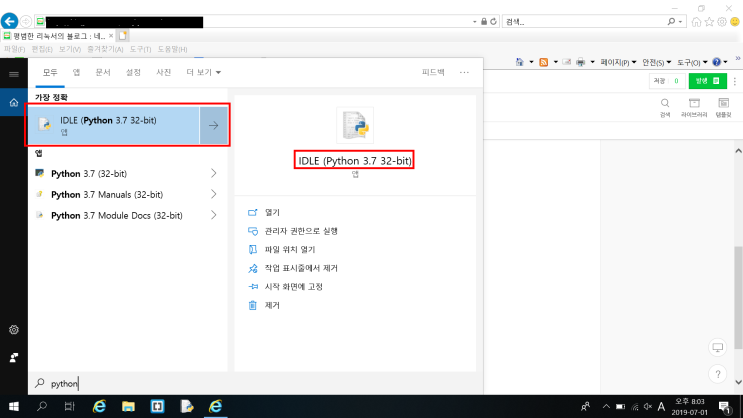Open the 도움말(H) menu
Screen dimensions: 743x418
(x=172, y=49)
